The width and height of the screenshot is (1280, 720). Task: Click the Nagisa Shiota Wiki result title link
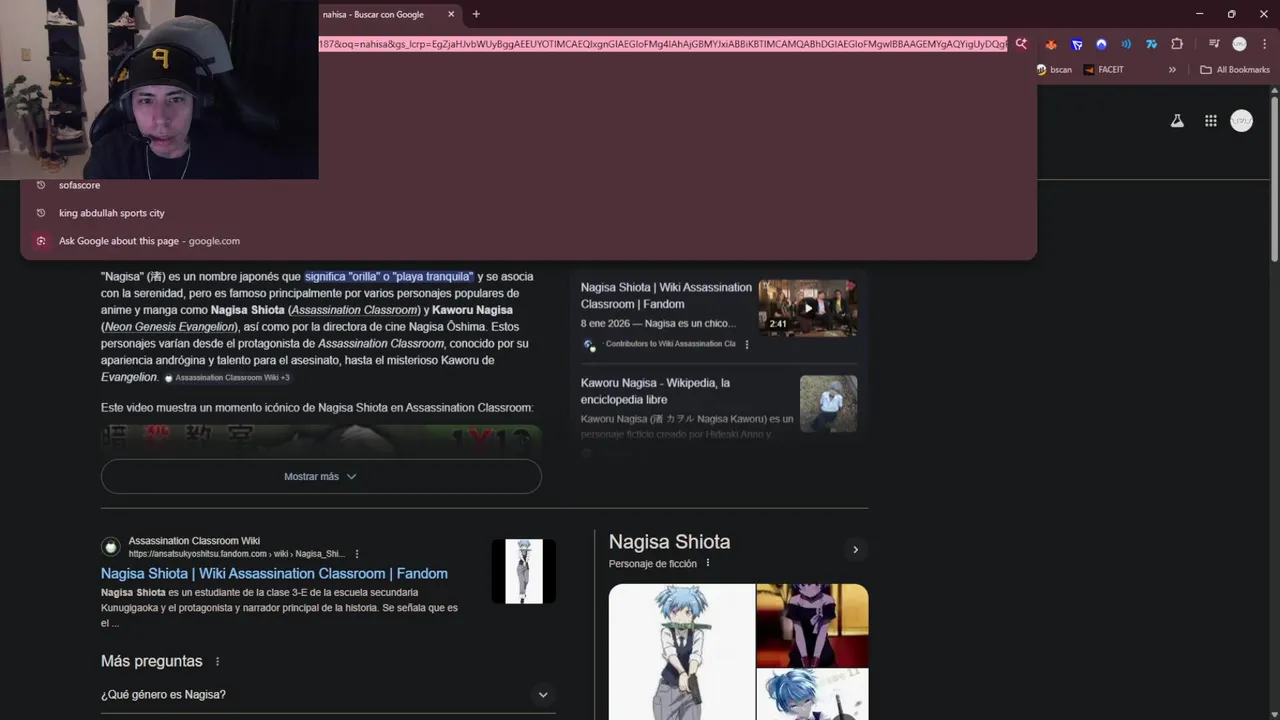[x=274, y=573]
